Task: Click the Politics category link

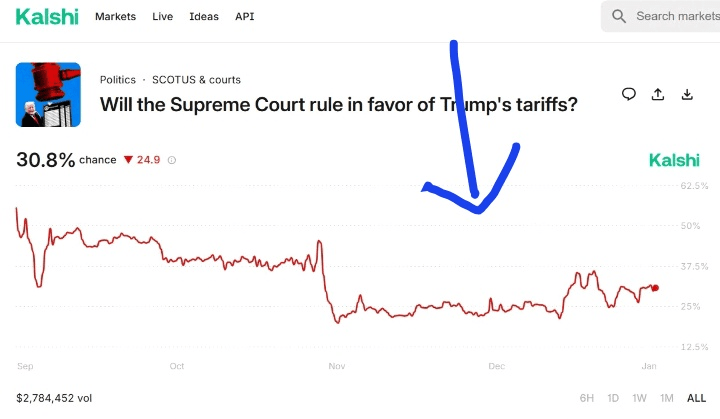Action: point(118,80)
